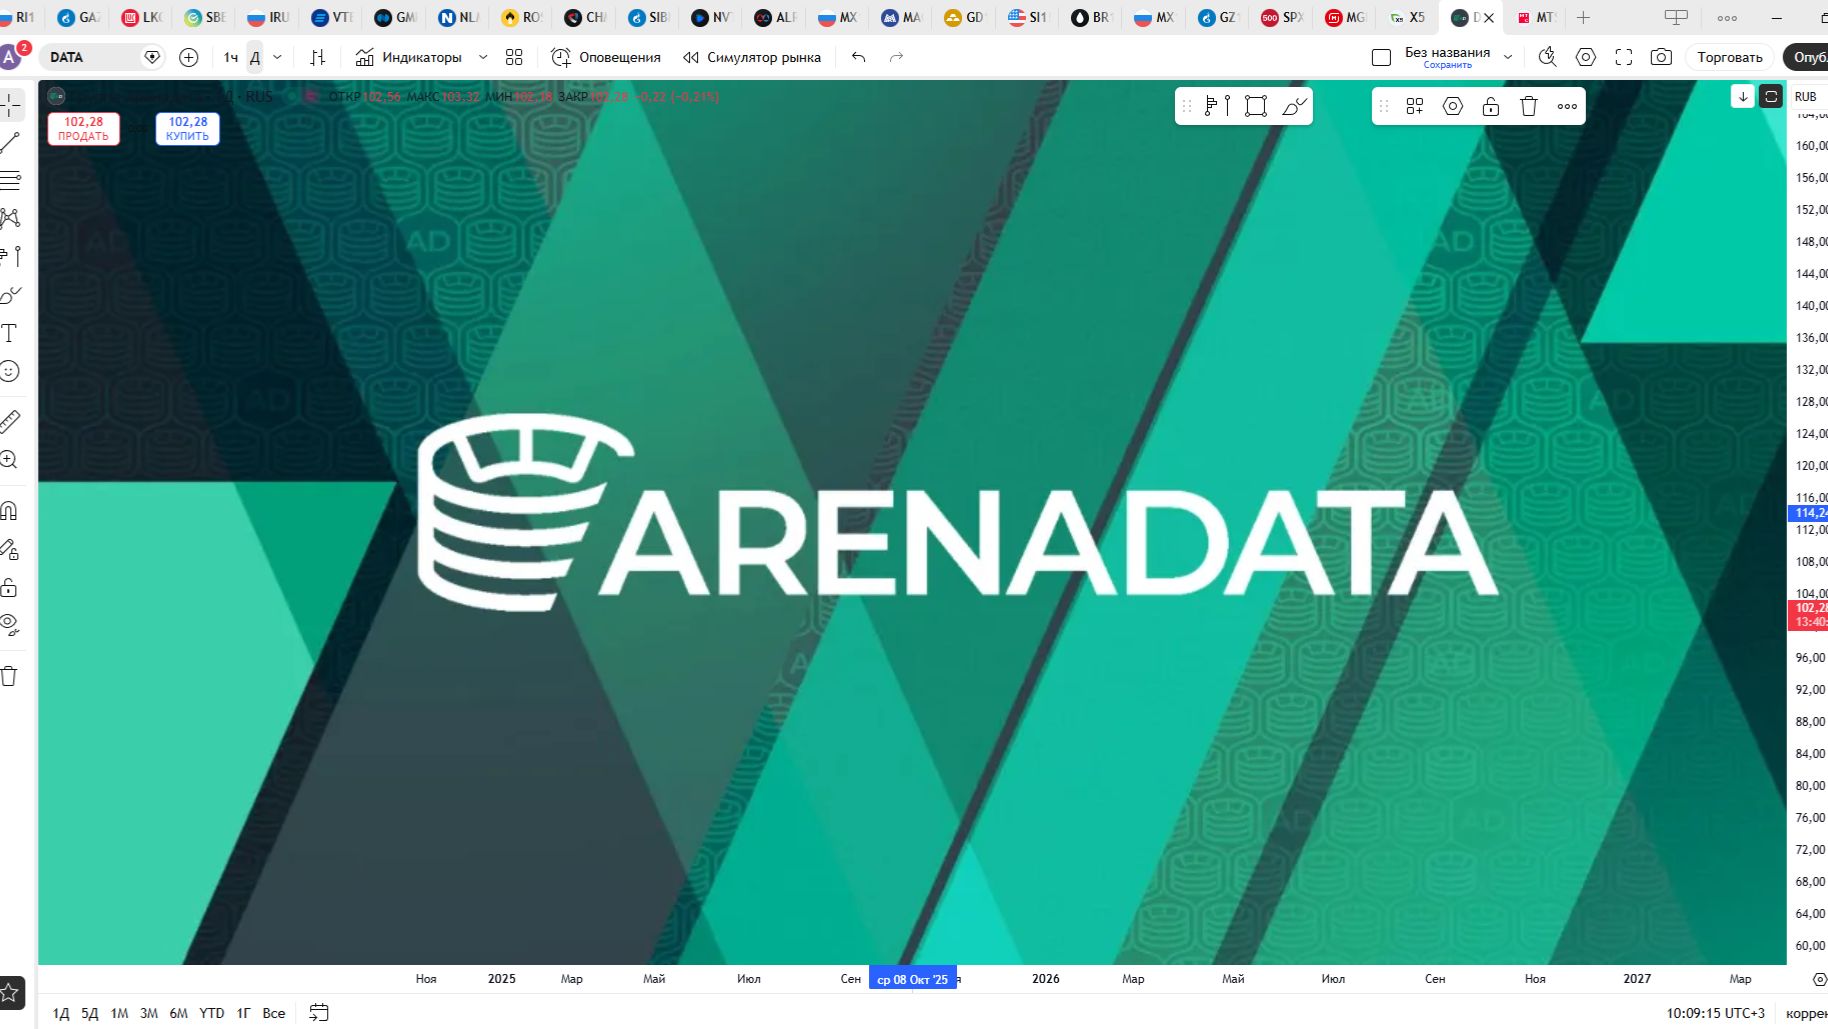1828x1029 pixels.
Task: Select the Все date range
Action: tap(274, 1013)
